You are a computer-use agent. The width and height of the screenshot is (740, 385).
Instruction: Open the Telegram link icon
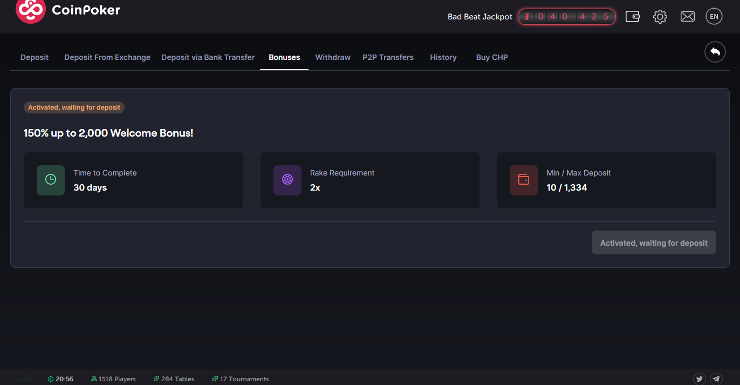[x=716, y=378]
